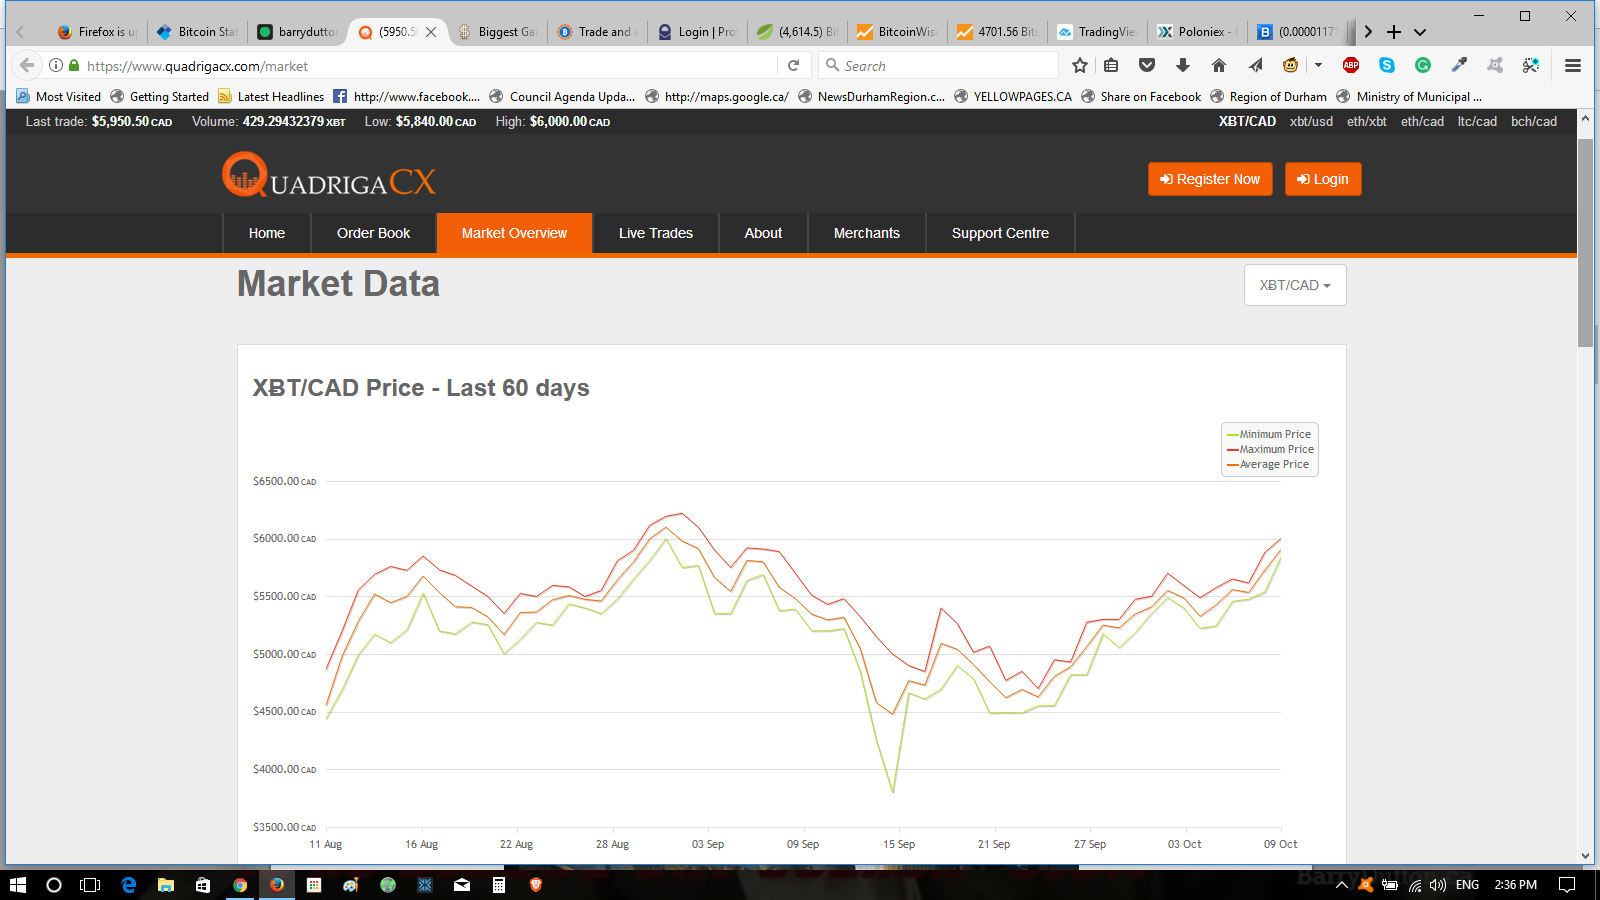
Task: Open a new browser tab
Action: click(1394, 32)
